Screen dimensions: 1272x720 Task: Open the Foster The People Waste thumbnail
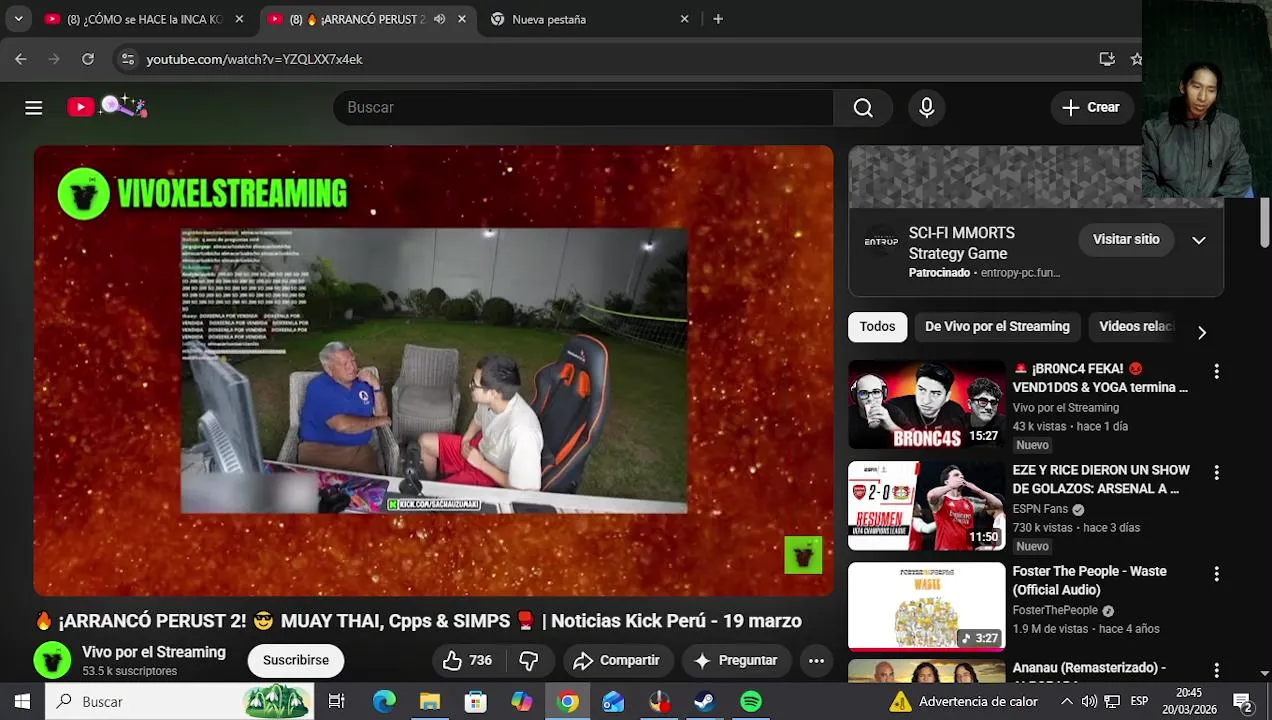(x=926, y=607)
